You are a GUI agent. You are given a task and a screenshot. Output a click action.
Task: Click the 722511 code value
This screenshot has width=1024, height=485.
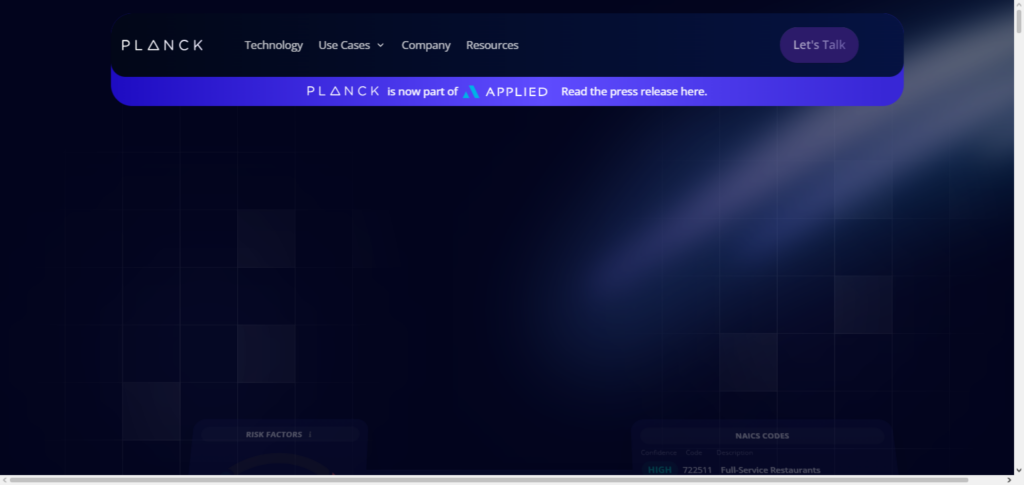[697, 470]
